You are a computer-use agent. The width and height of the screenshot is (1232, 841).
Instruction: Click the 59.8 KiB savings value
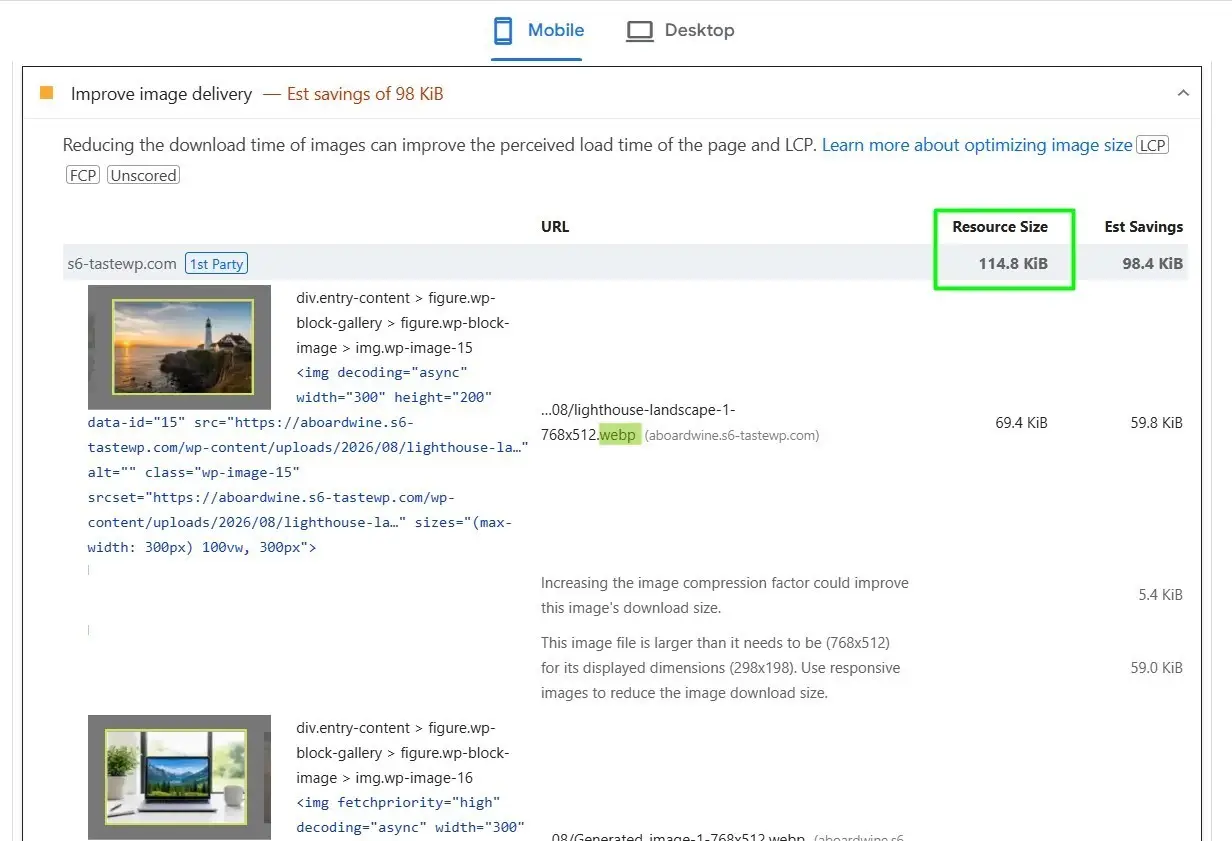coord(1157,423)
